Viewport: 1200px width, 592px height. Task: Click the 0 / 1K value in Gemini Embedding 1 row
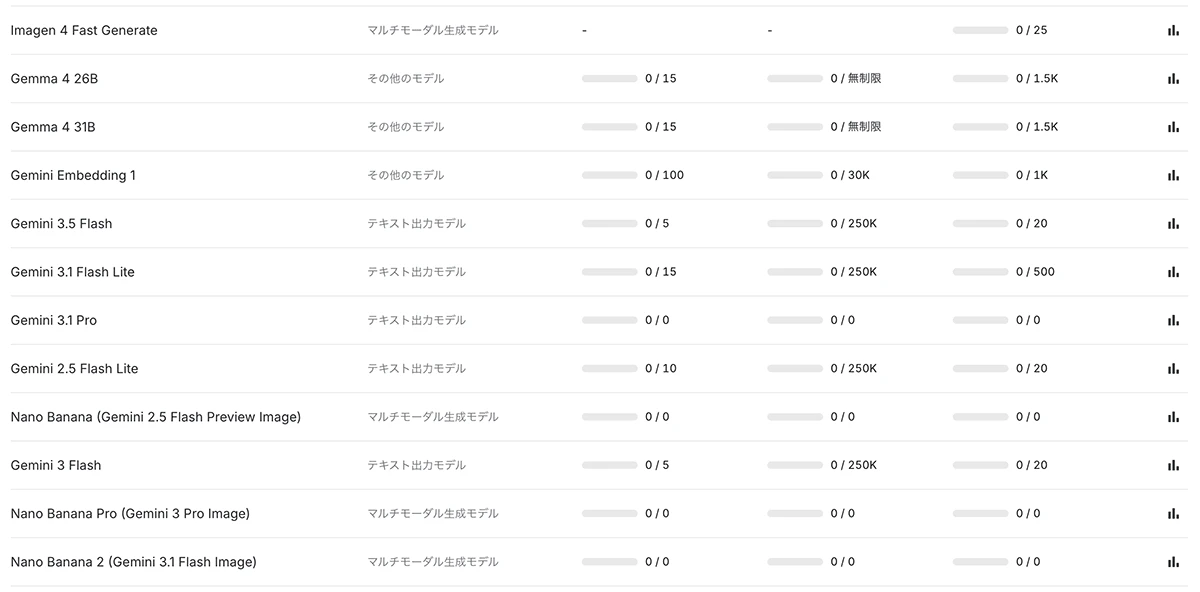pos(1032,175)
